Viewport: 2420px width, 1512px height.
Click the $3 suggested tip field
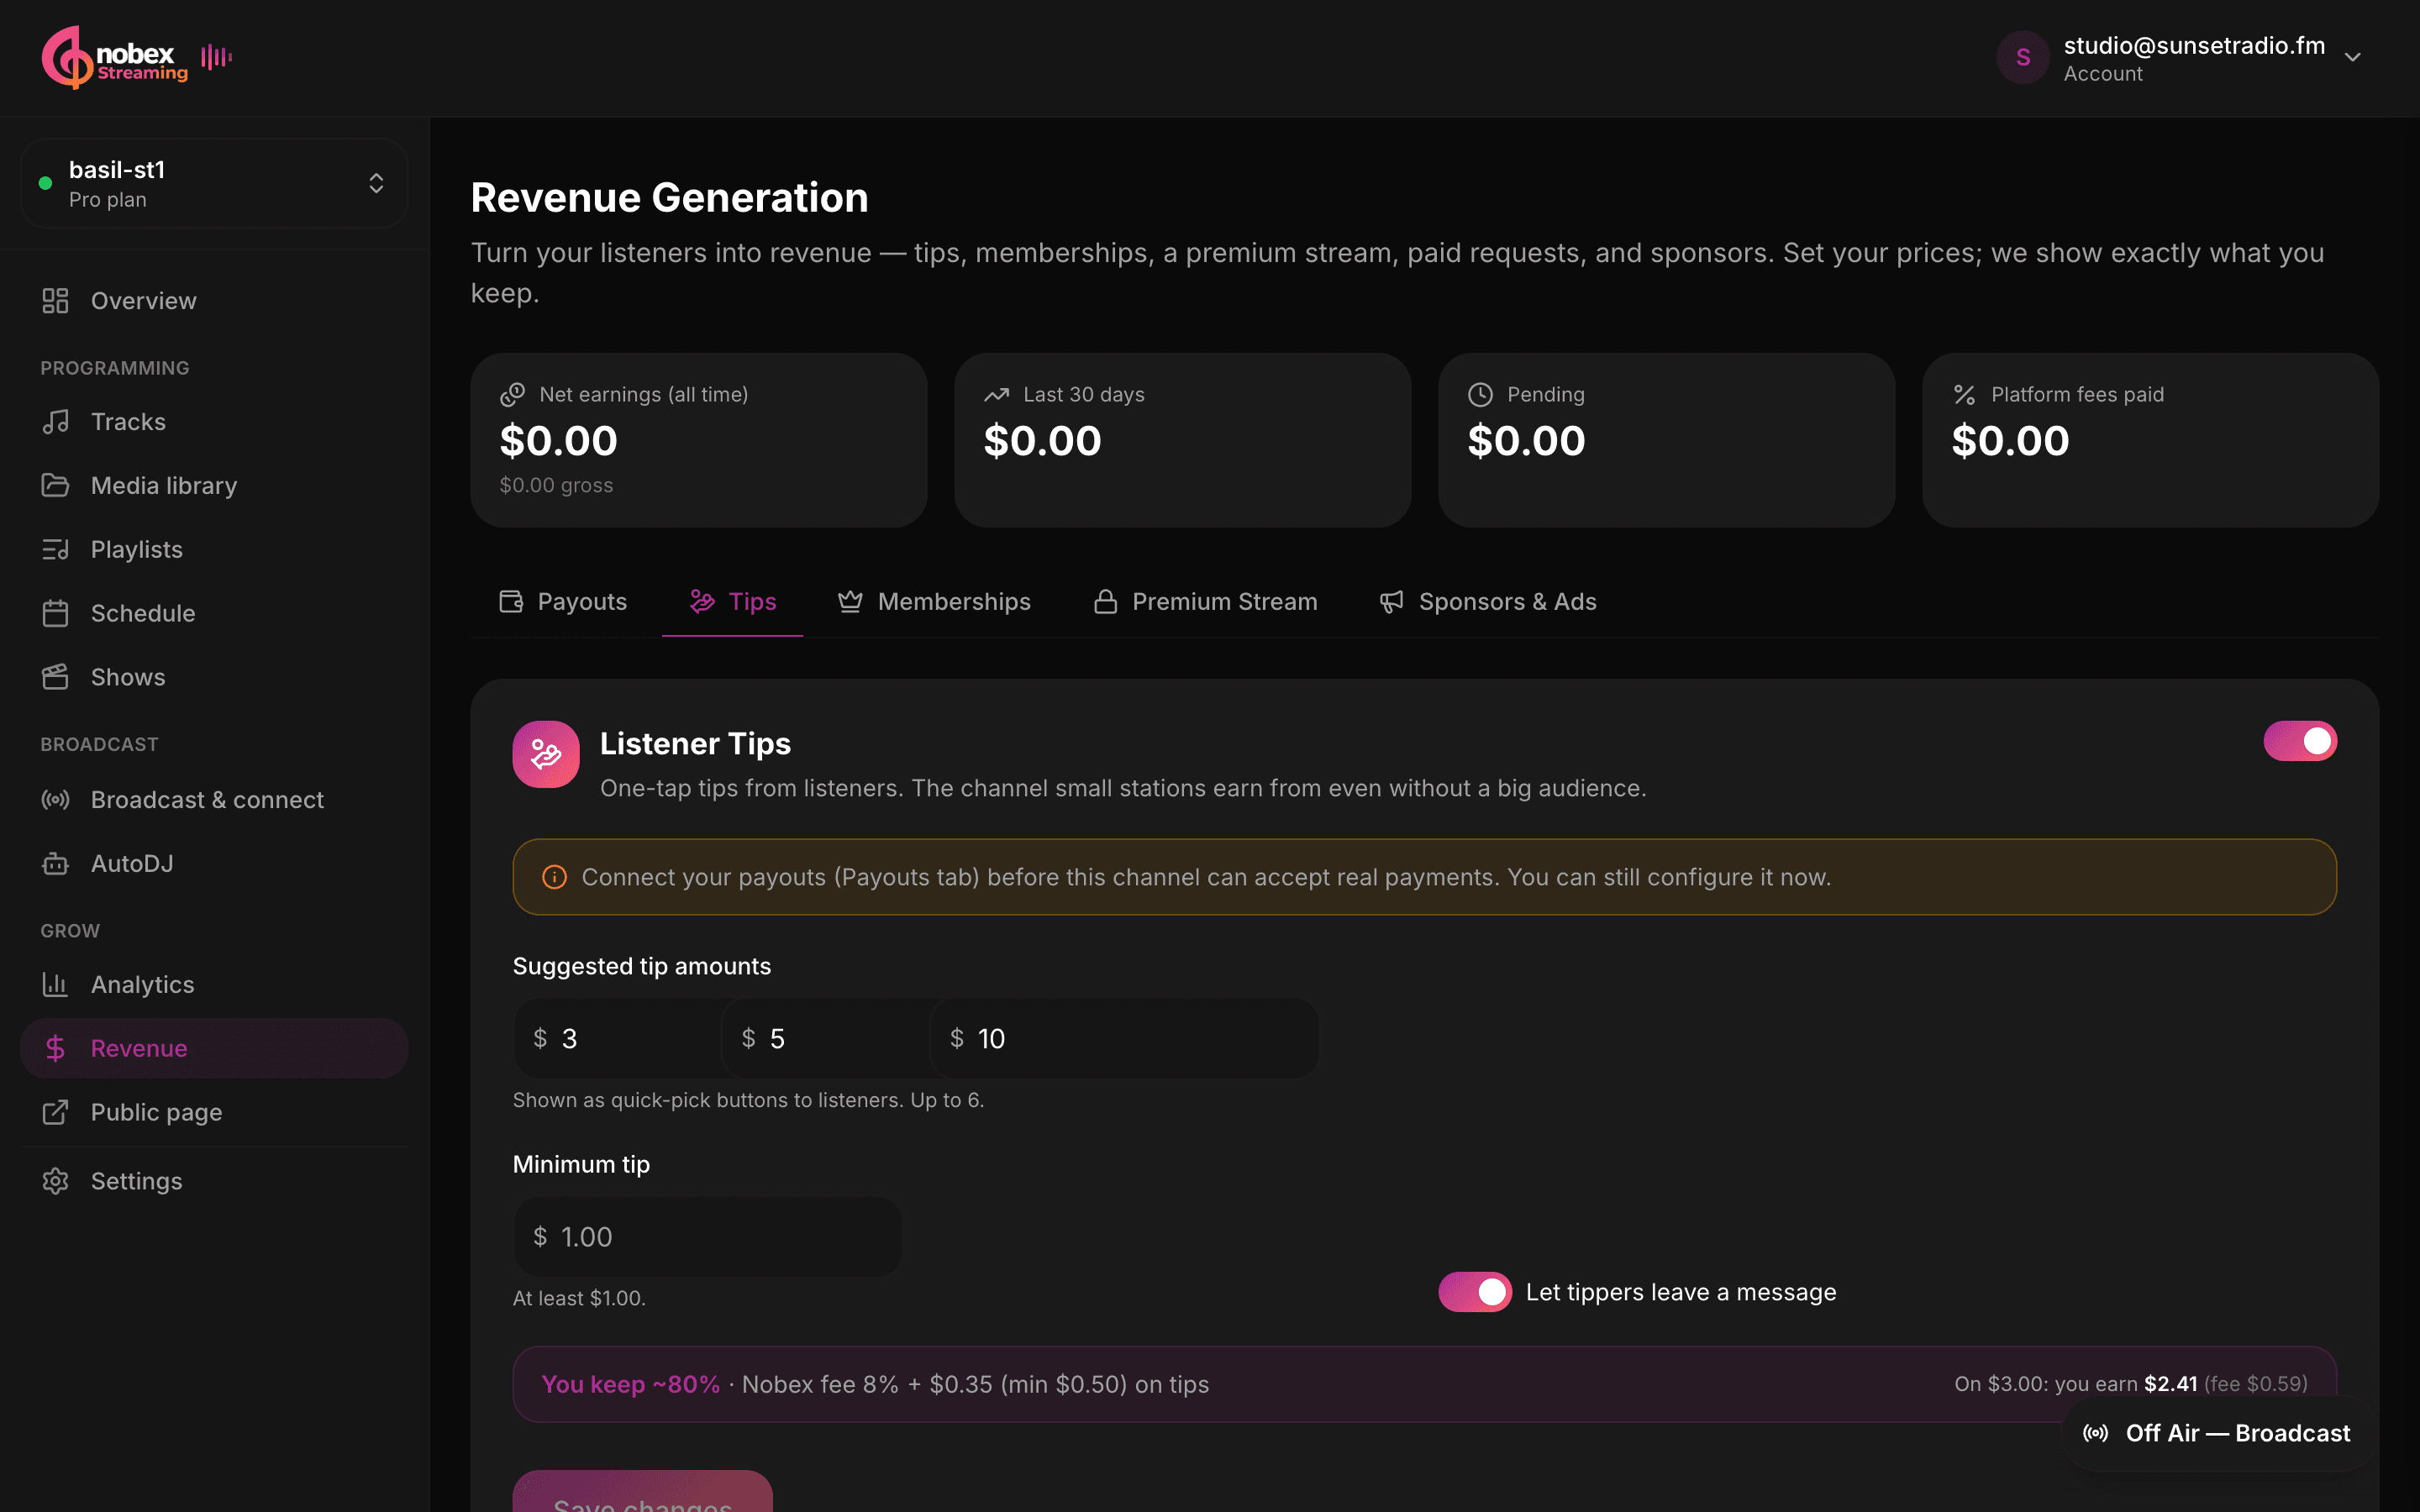pos(617,1039)
